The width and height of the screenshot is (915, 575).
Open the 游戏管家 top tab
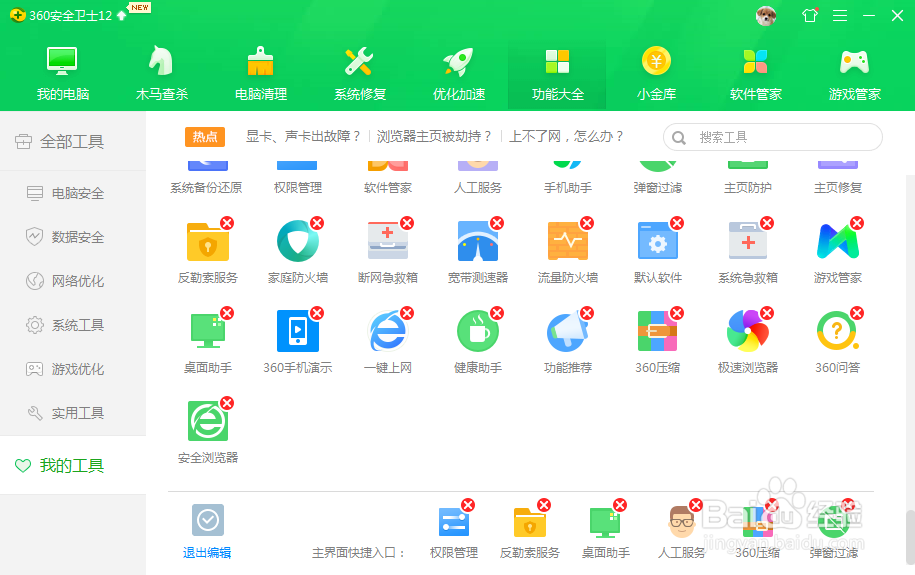coord(854,74)
